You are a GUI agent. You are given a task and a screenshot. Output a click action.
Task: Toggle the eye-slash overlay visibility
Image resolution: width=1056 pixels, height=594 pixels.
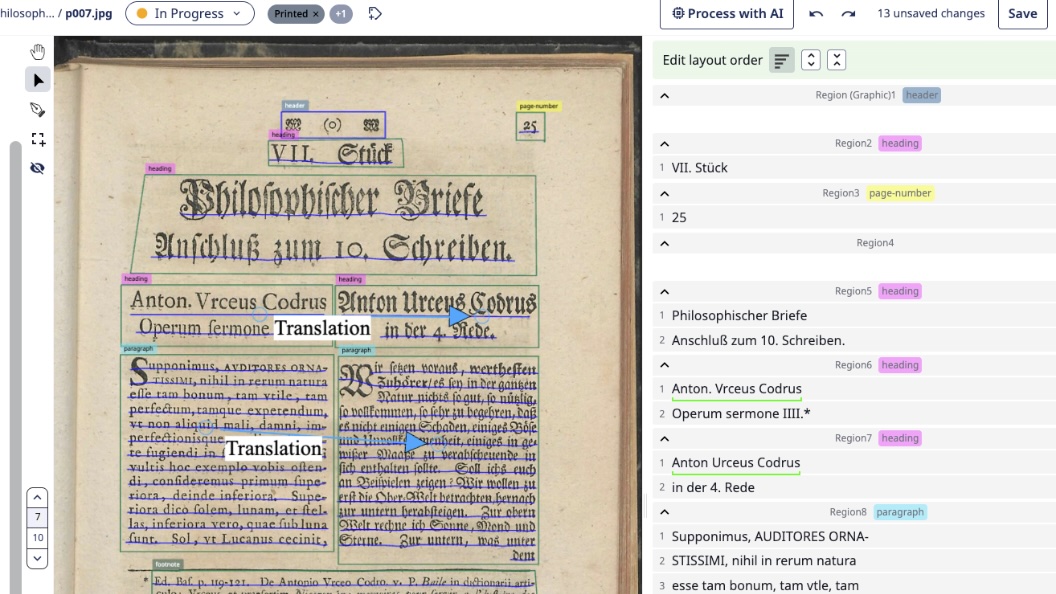pos(38,168)
